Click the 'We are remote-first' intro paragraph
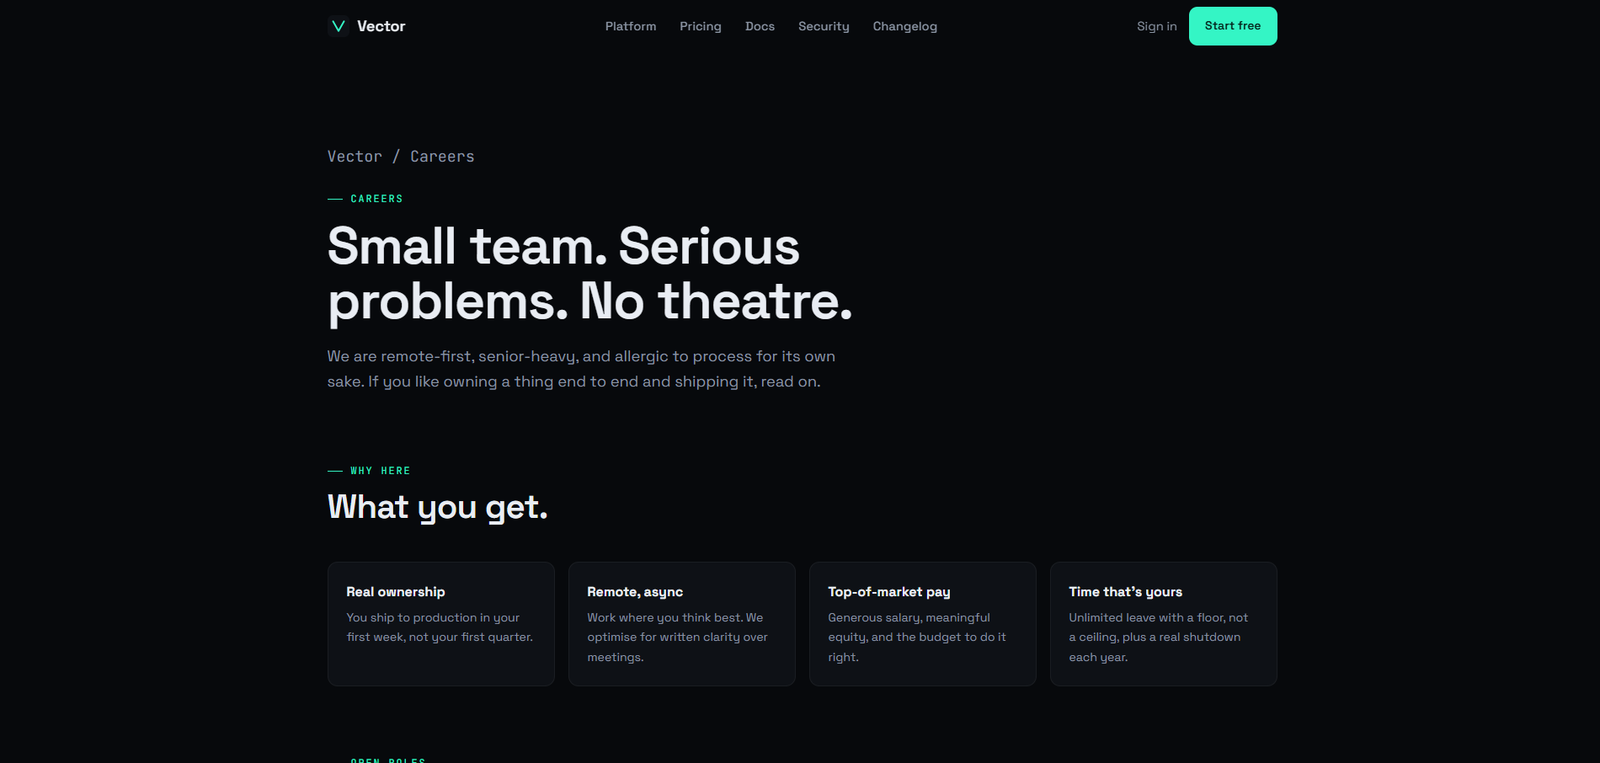 pyautogui.click(x=581, y=369)
